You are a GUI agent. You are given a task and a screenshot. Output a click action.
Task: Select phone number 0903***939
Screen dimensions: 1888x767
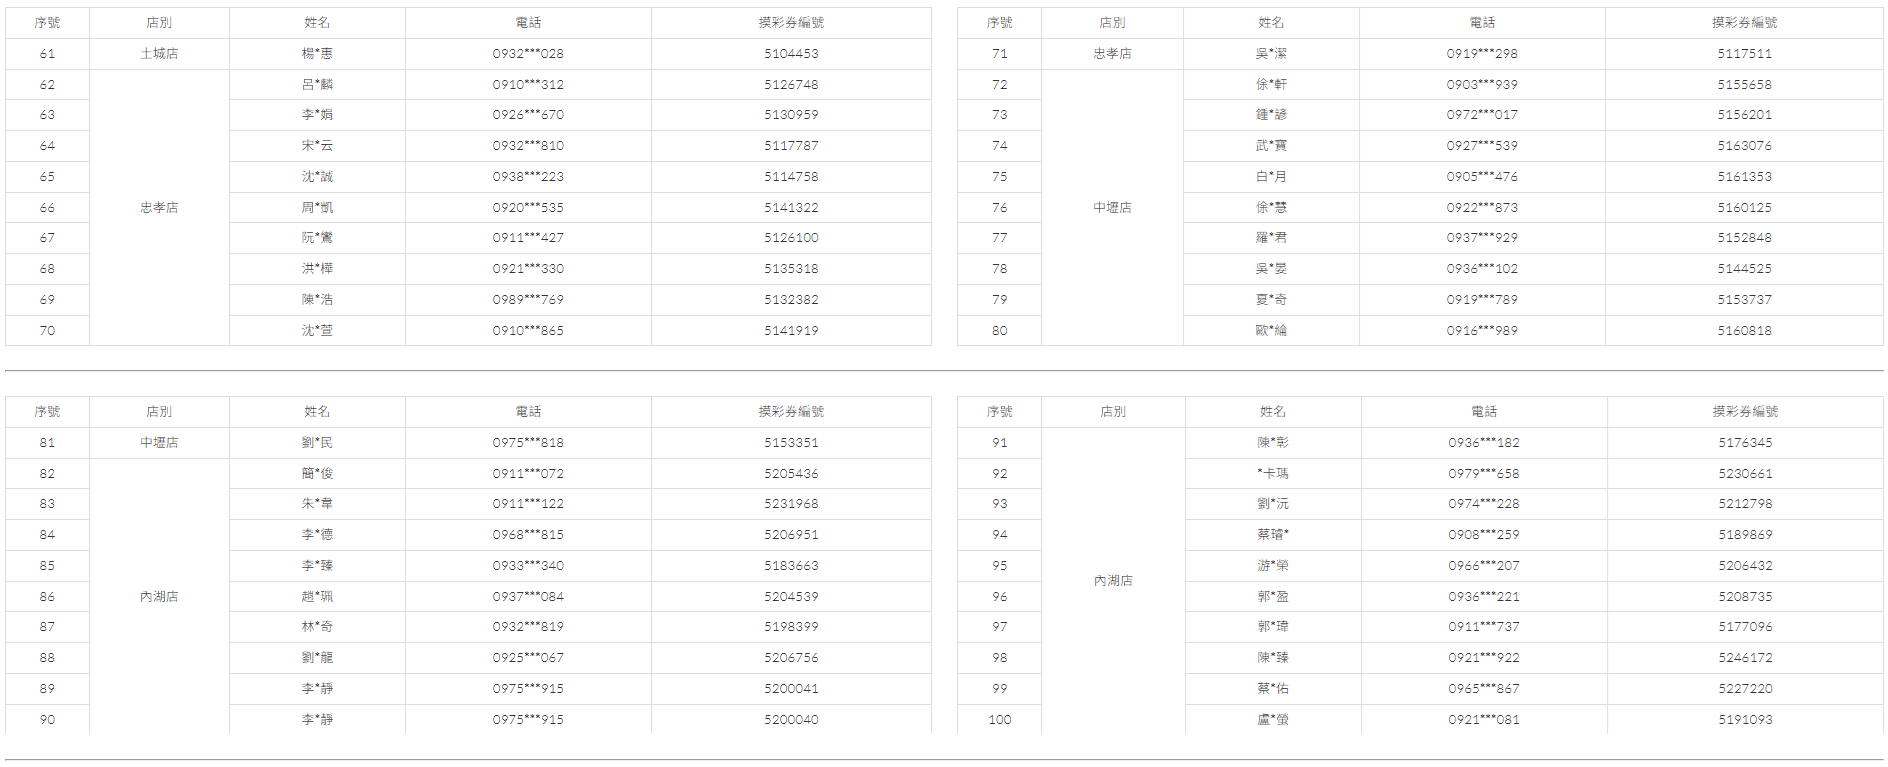point(1482,85)
